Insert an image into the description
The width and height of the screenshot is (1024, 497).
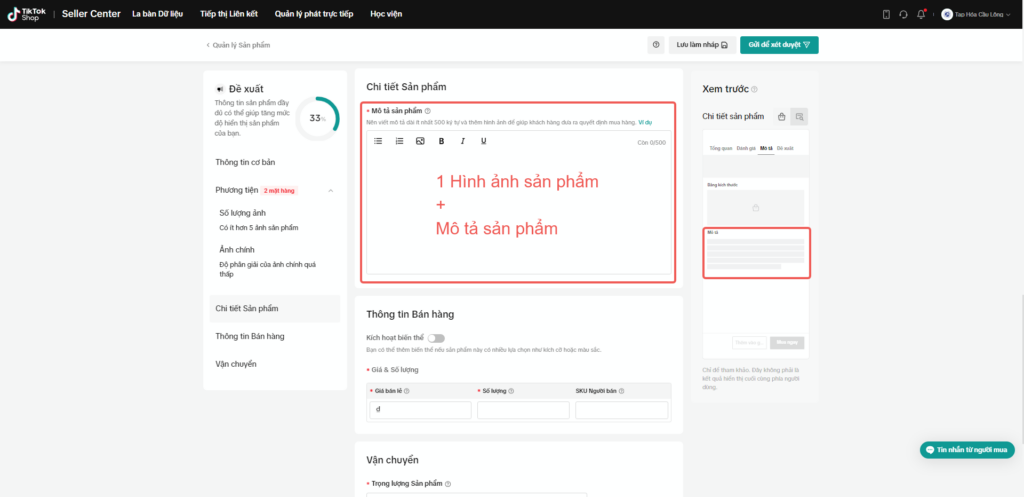(420, 141)
